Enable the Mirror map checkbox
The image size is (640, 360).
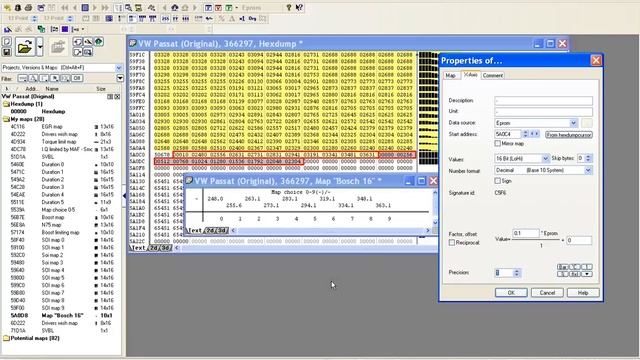click(497, 144)
